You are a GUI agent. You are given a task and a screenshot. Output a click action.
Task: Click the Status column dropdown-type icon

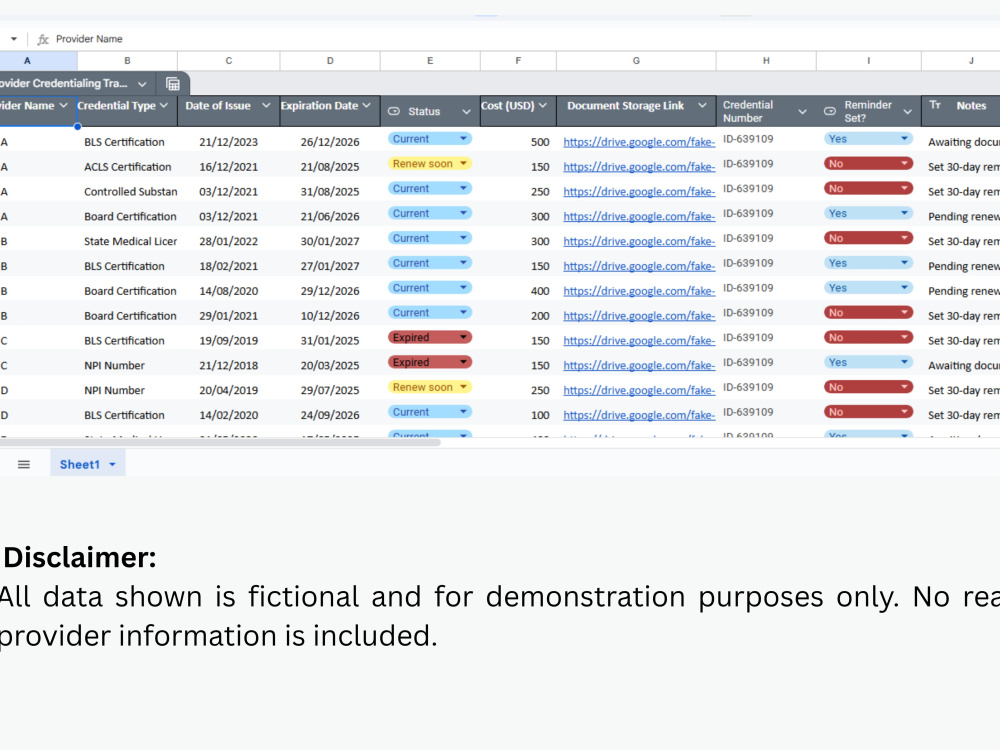394,111
